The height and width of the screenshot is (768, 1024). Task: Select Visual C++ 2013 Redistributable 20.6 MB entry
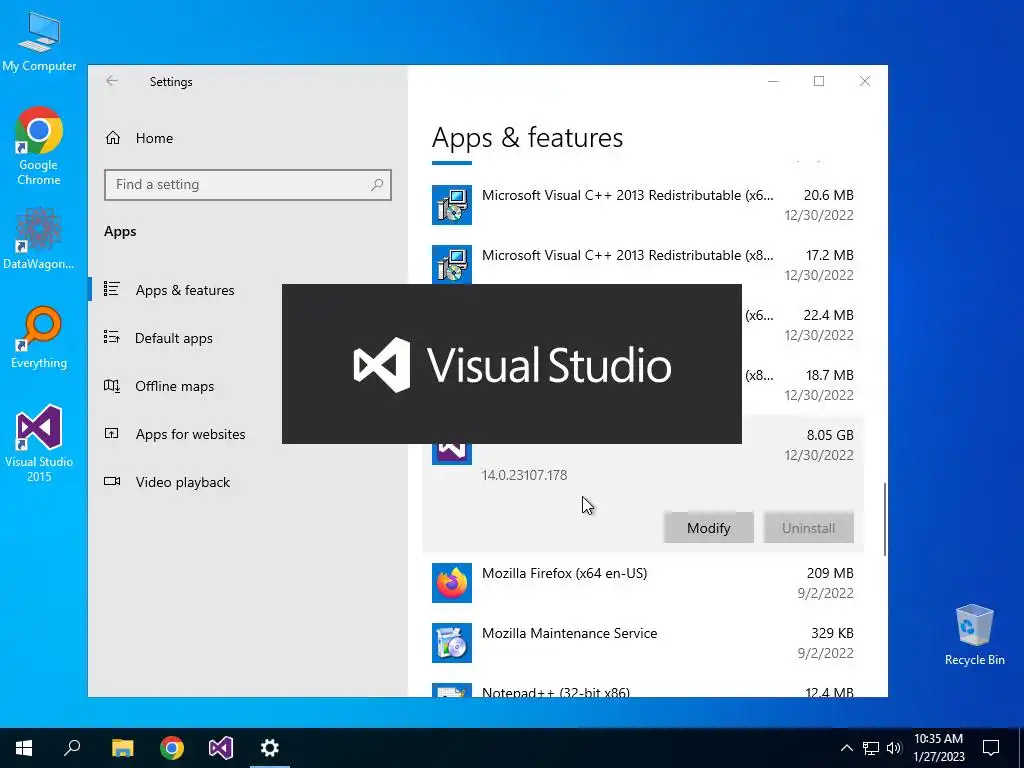pos(643,205)
